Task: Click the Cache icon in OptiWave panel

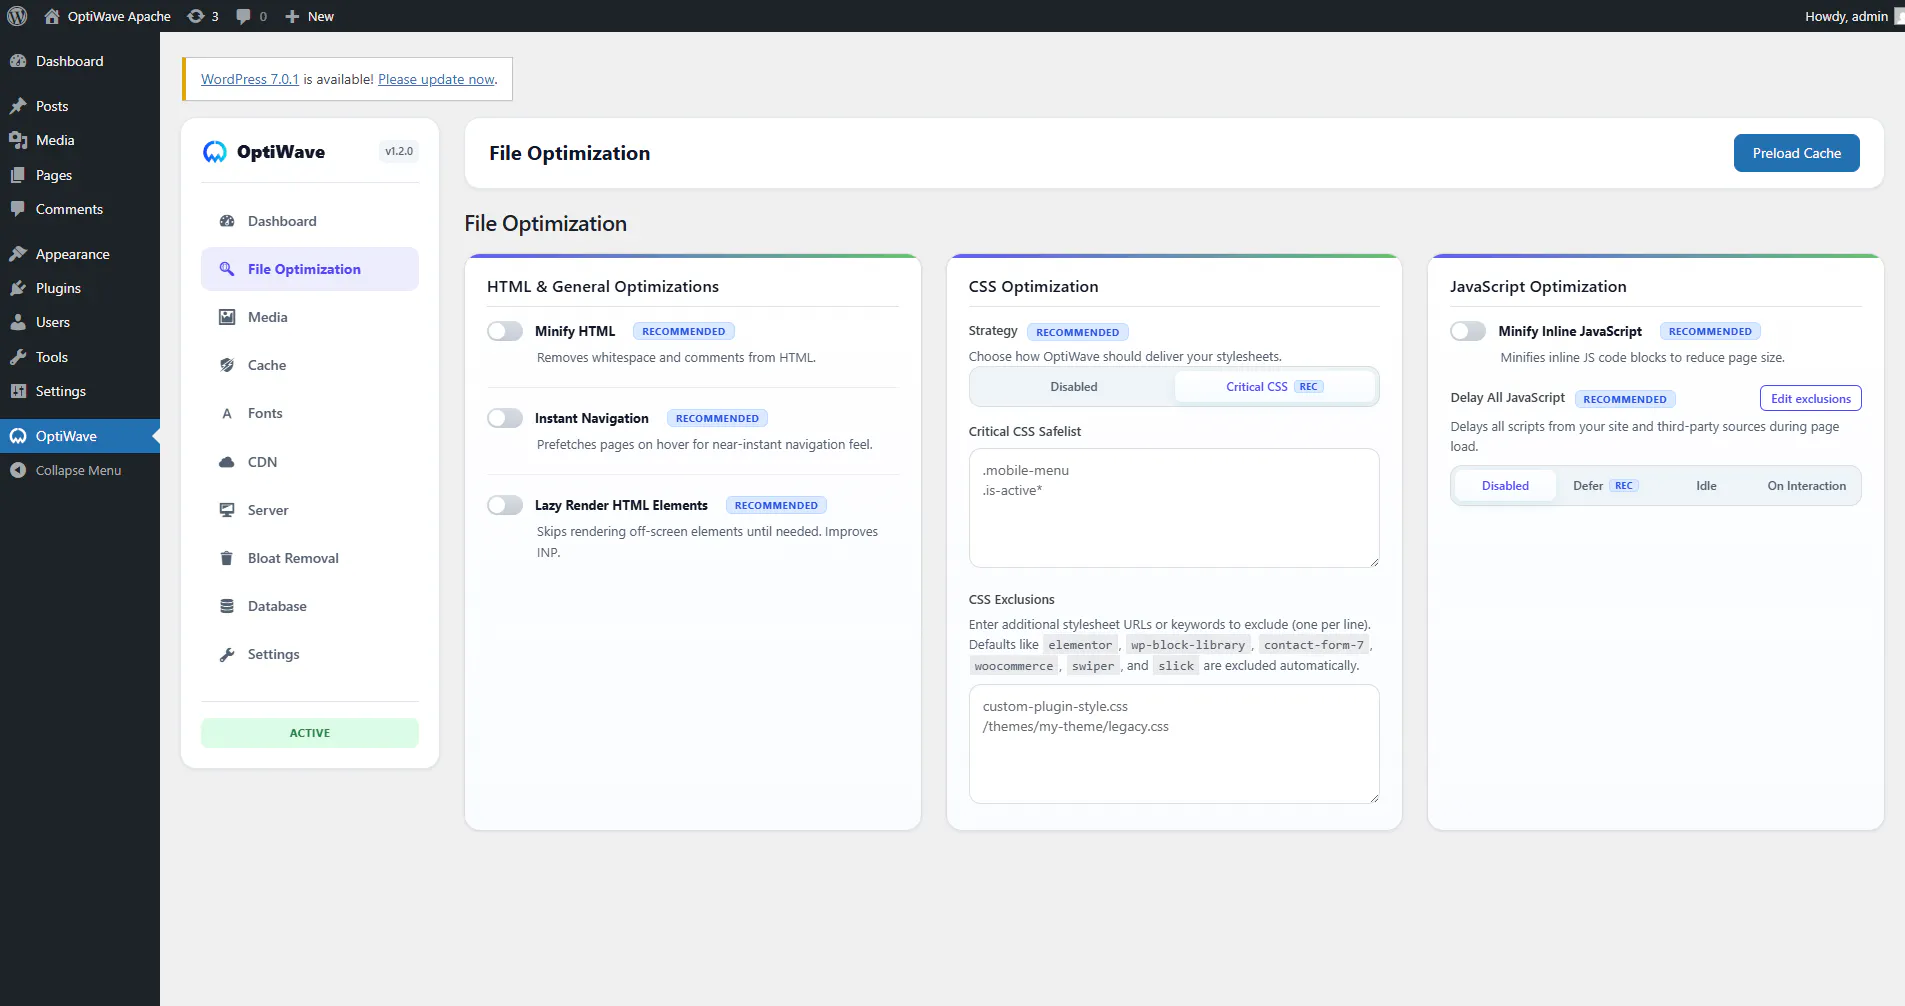Action: [x=227, y=365]
